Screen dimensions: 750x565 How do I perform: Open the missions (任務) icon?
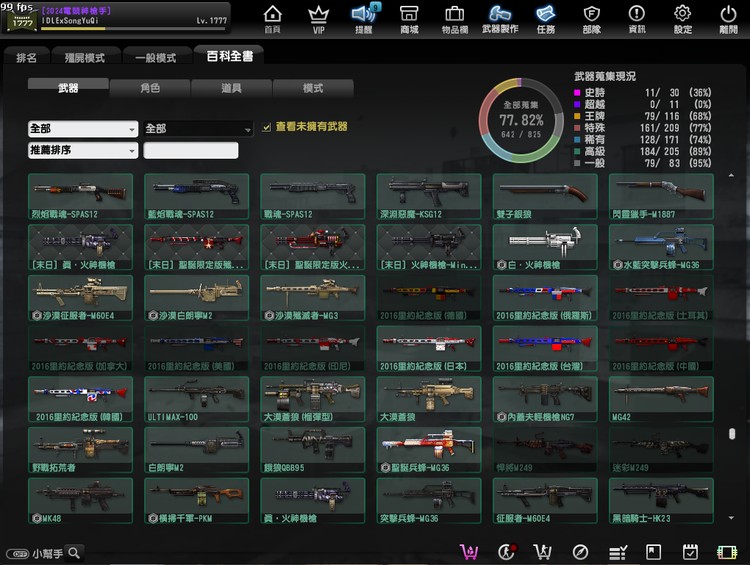click(546, 19)
